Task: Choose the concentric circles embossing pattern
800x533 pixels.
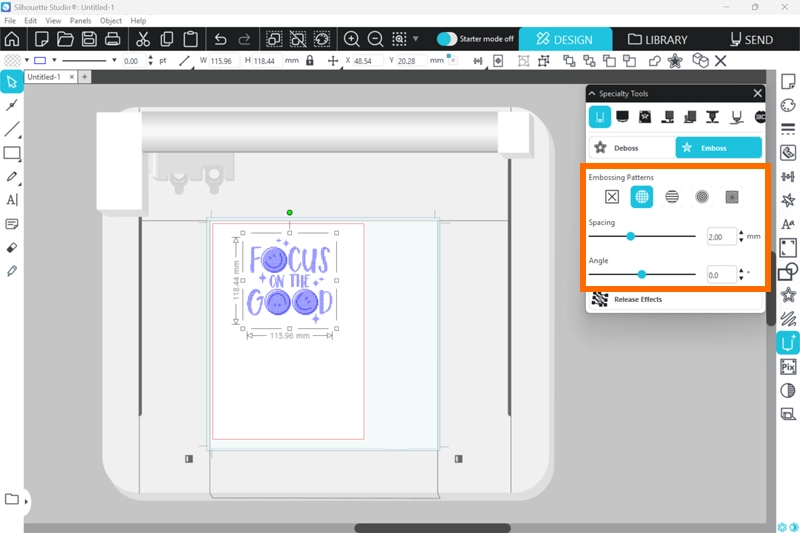Action: [702, 197]
